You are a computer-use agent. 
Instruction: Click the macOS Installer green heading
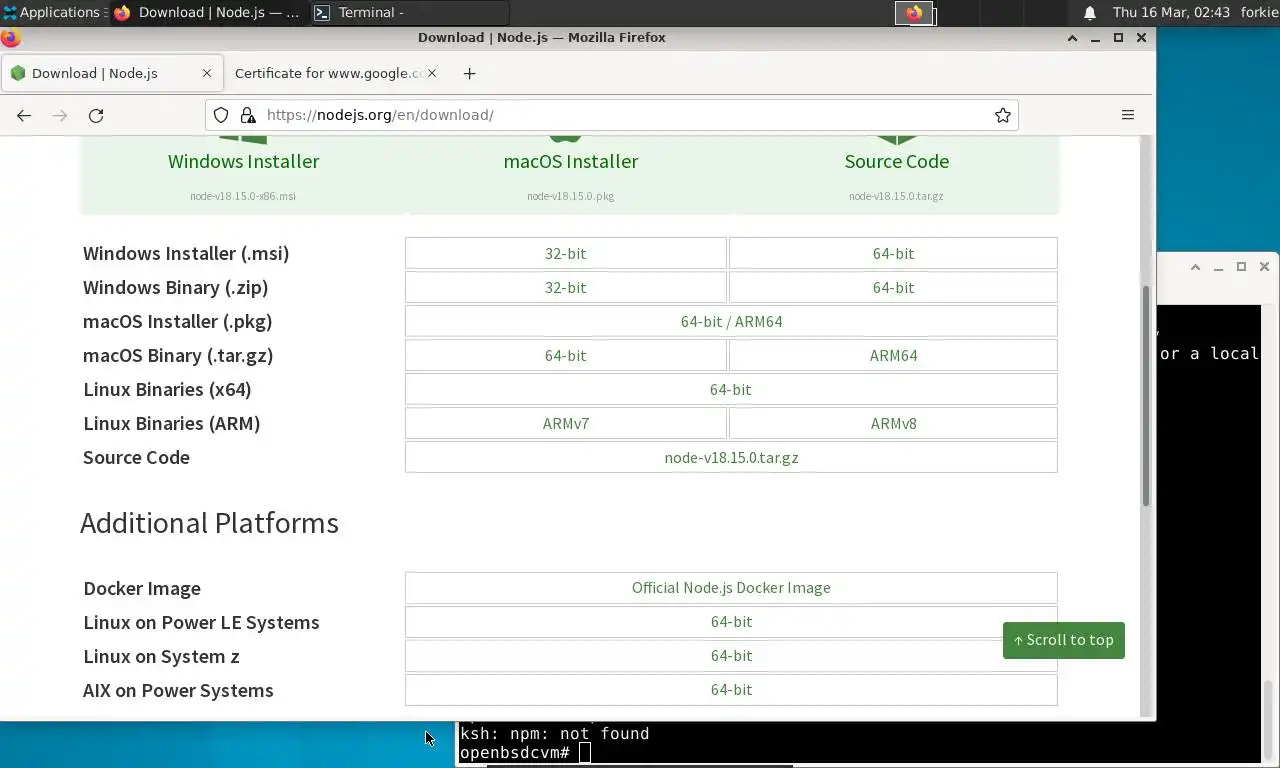571,161
